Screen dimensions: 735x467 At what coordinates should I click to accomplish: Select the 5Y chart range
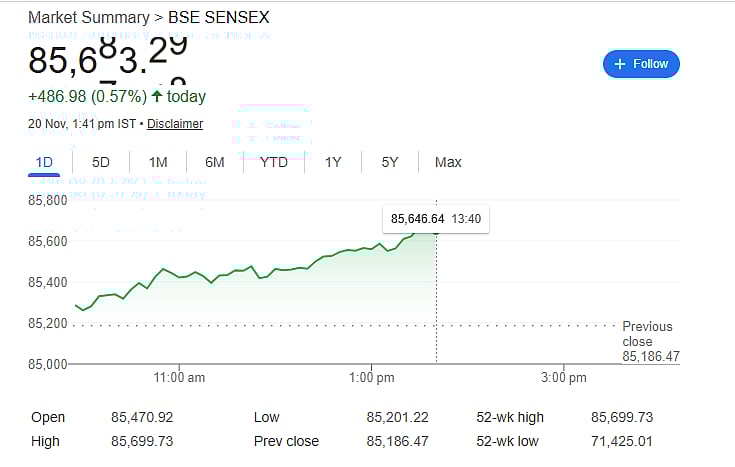[390, 162]
